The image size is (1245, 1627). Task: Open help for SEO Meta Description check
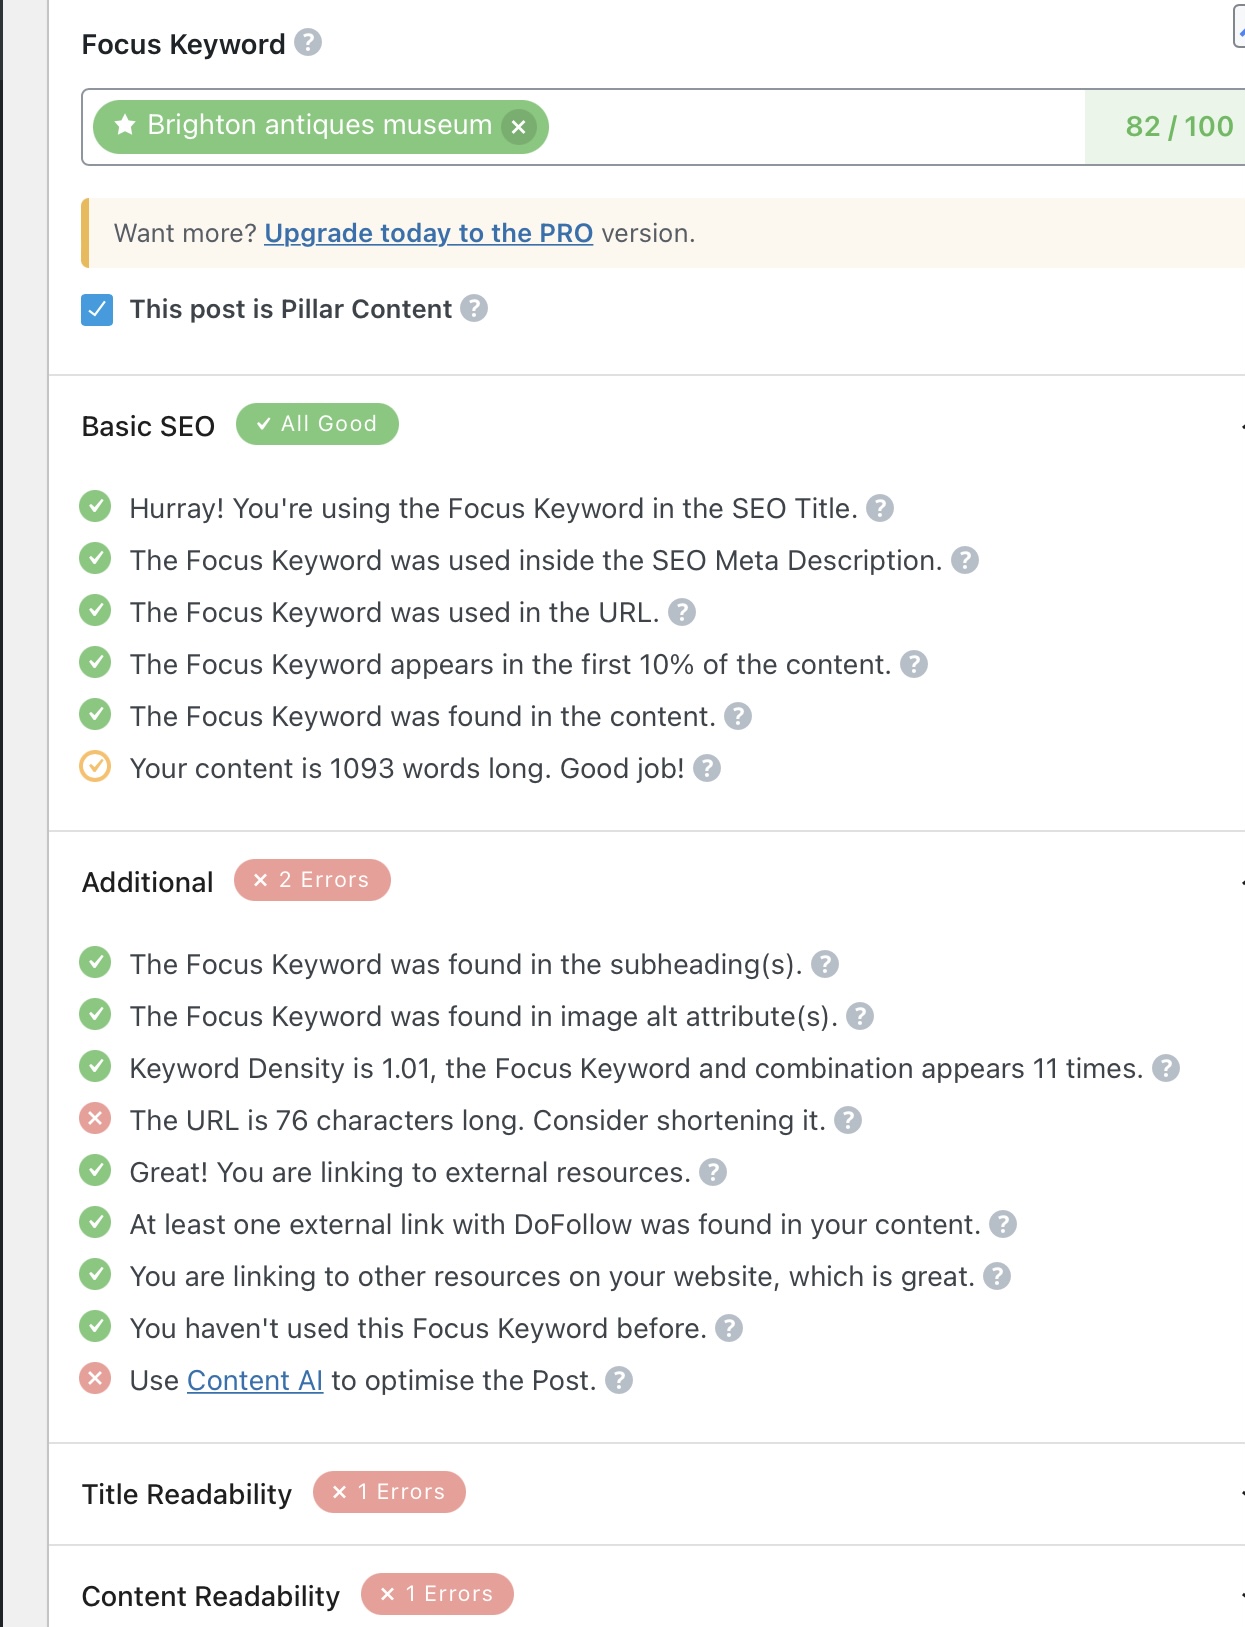point(965,560)
